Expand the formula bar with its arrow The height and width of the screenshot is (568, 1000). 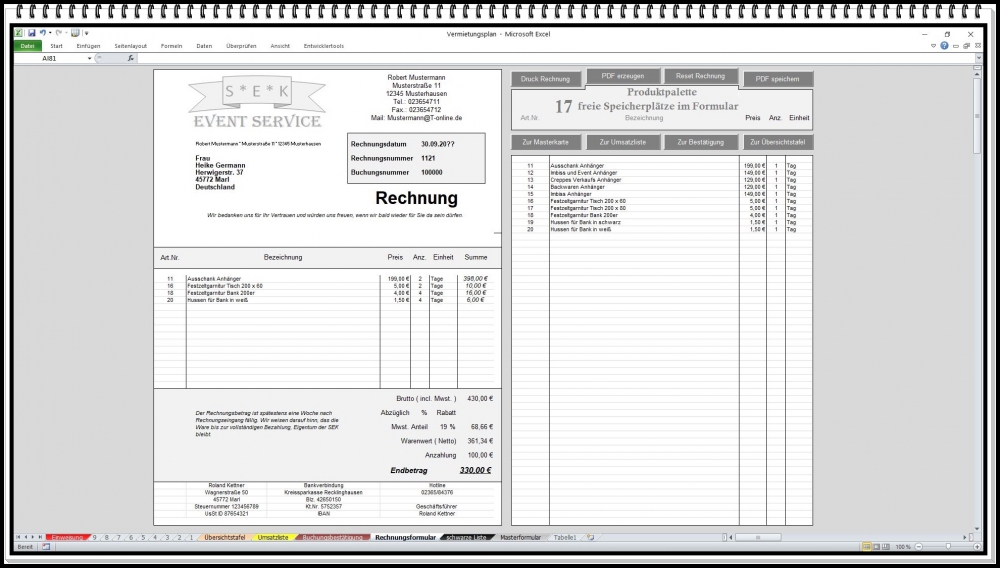click(x=978, y=58)
